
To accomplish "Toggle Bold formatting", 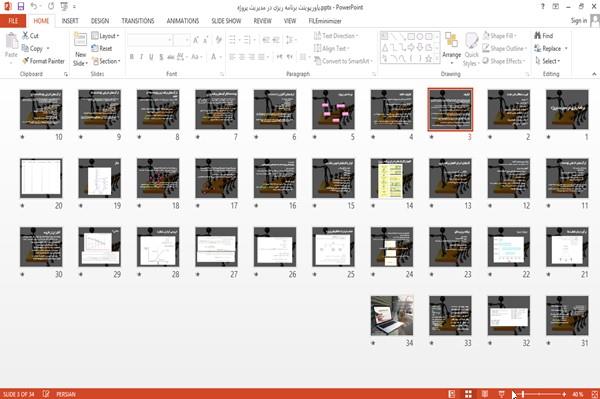I will [132, 57].
